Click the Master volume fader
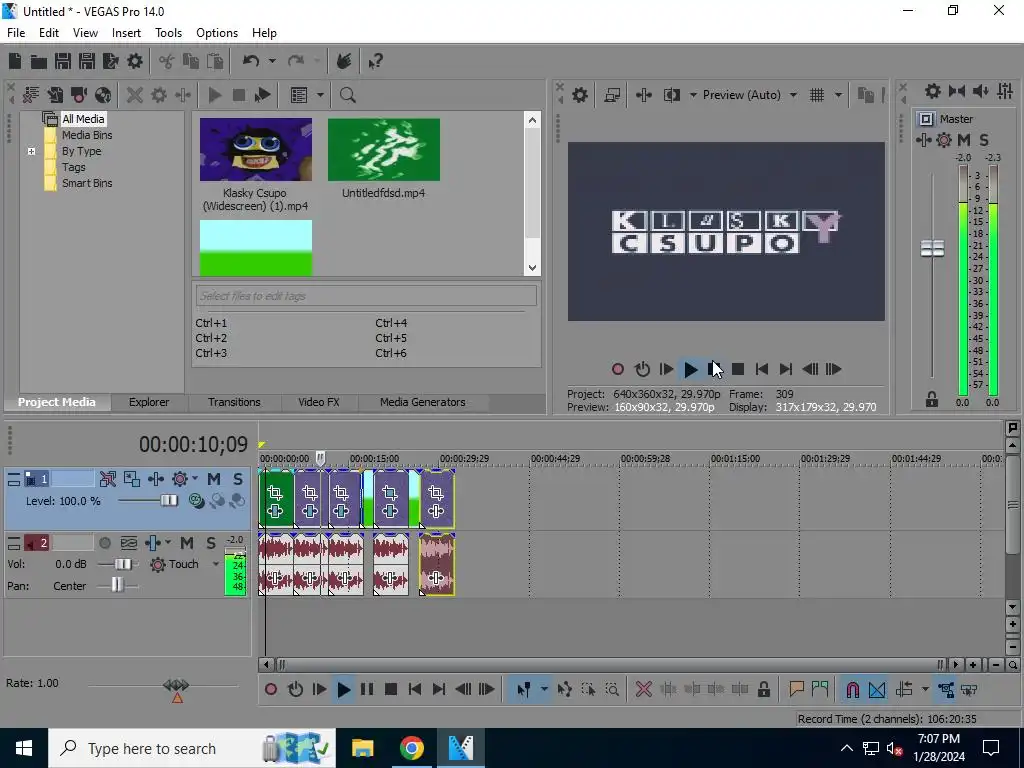 pyautogui.click(x=932, y=248)
